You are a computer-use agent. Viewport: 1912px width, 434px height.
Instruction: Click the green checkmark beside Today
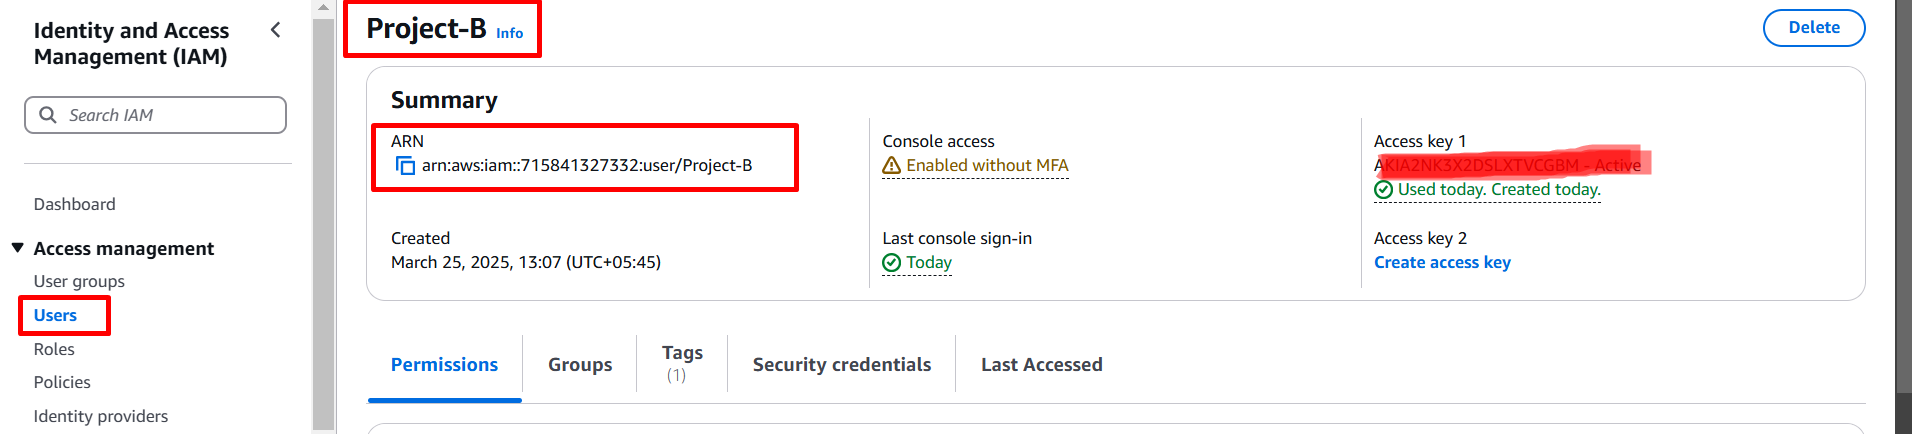(892, 263)
